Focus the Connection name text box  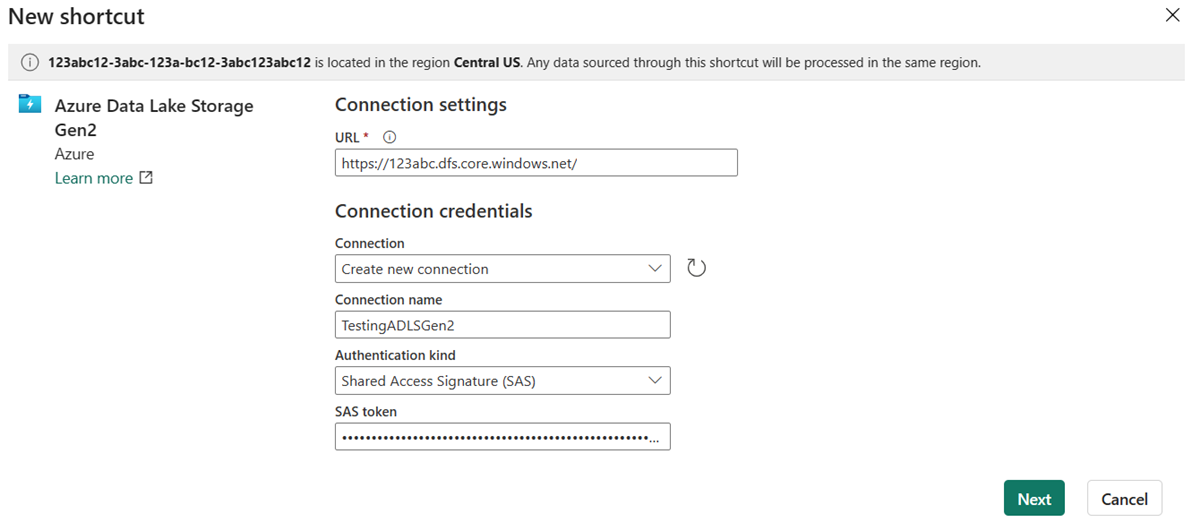pos(502,325)
